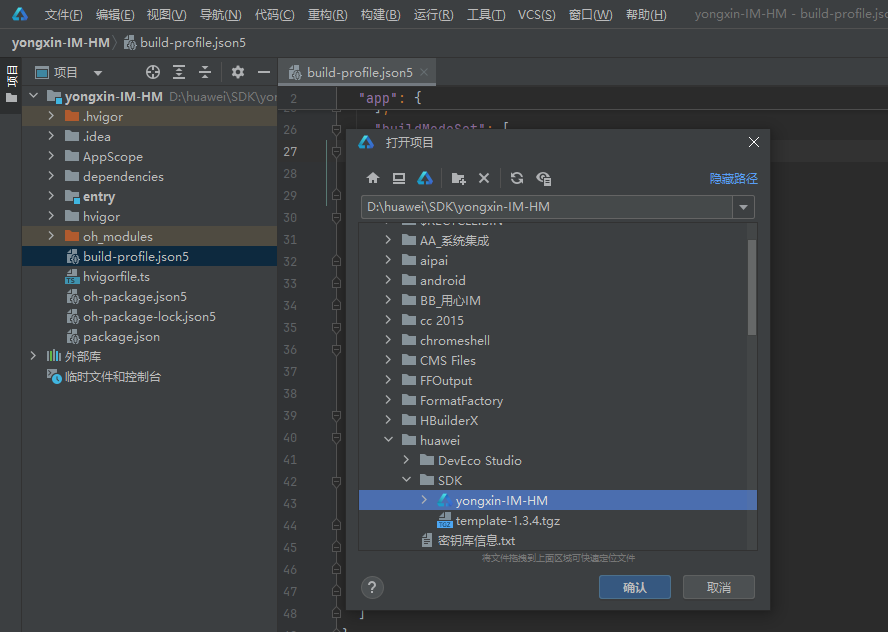
Task: Toggle fold marker at editor line 27
Action: [336, 152]
